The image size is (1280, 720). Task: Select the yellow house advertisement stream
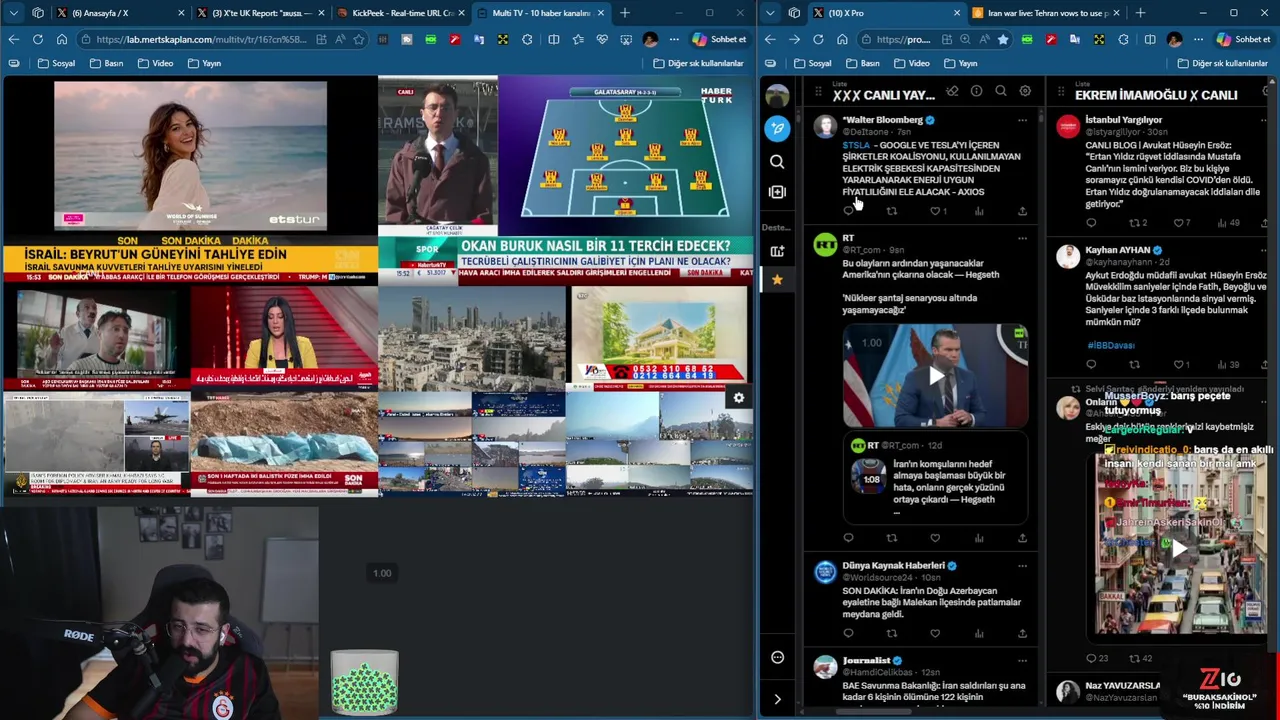tap(659, 337)
